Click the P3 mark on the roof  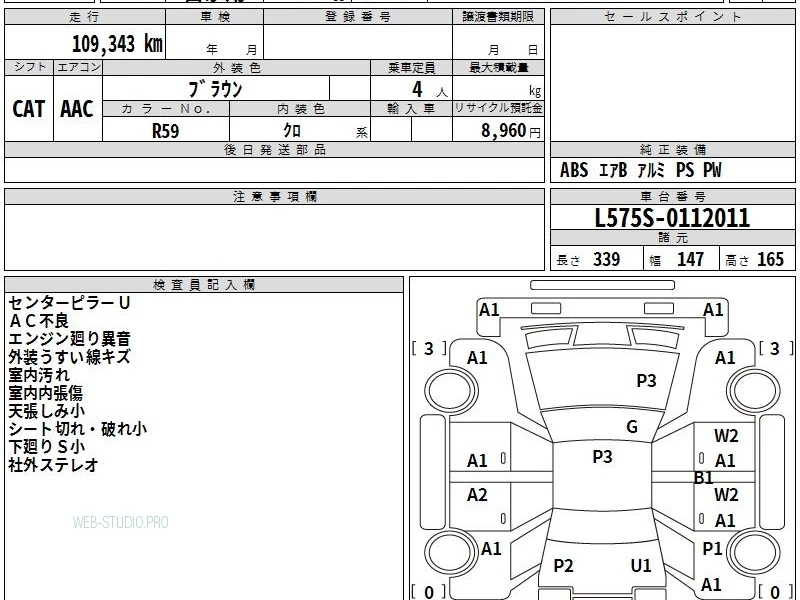[602, 457]
